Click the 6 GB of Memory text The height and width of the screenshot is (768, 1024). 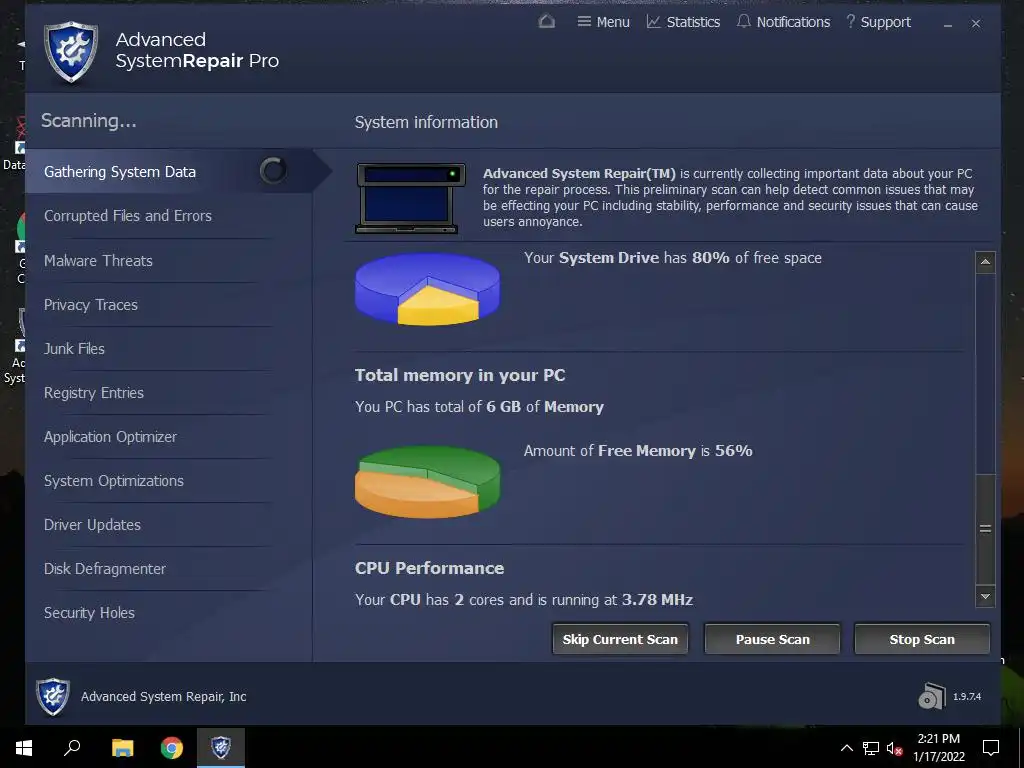[545, 407]
